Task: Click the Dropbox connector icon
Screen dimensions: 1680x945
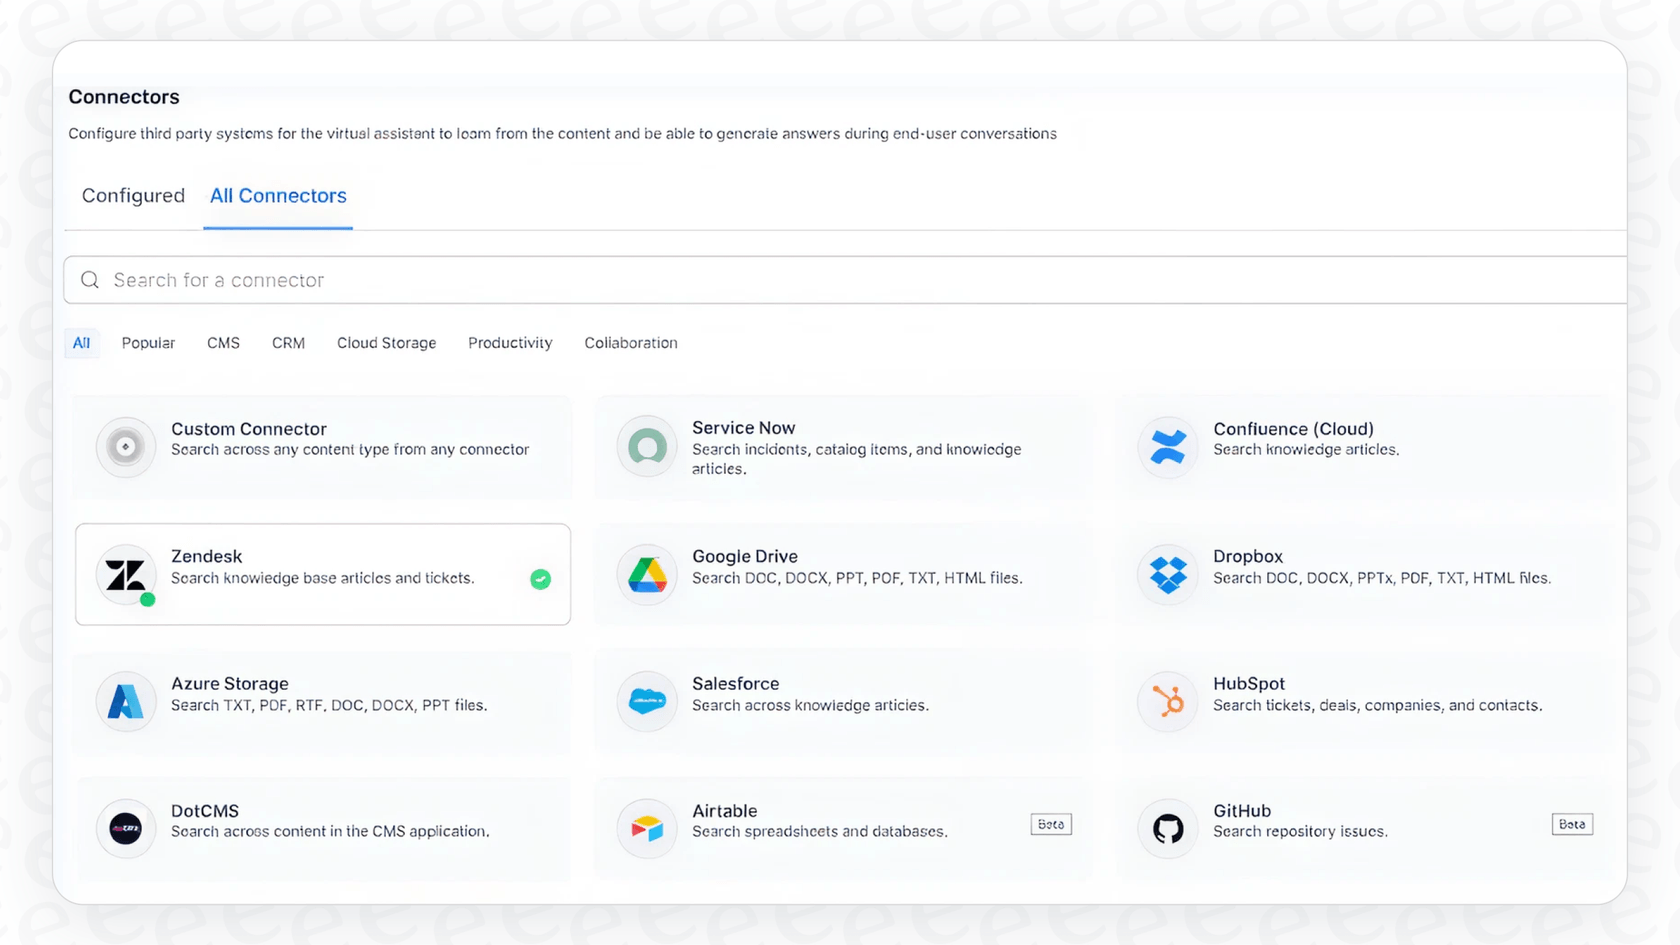Action: (x=1167, y=575)
